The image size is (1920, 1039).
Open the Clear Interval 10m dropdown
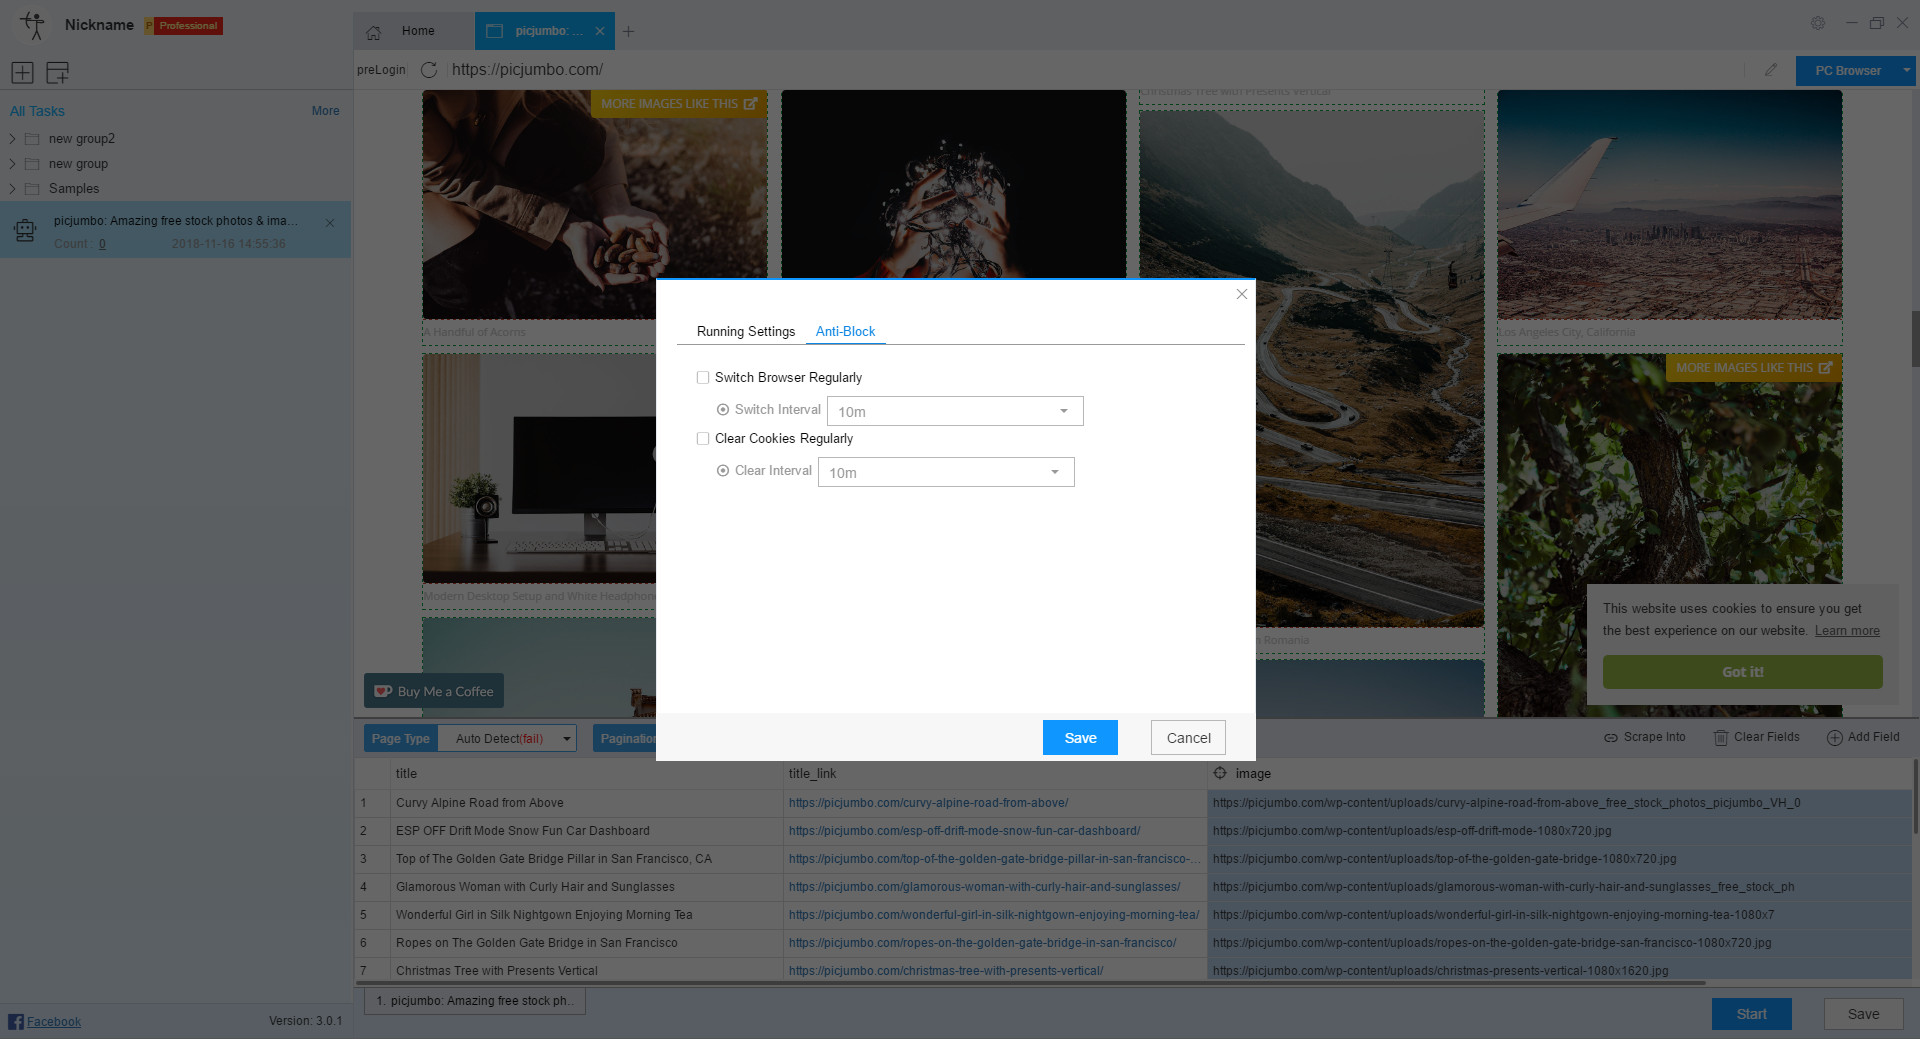coord(946,472)
